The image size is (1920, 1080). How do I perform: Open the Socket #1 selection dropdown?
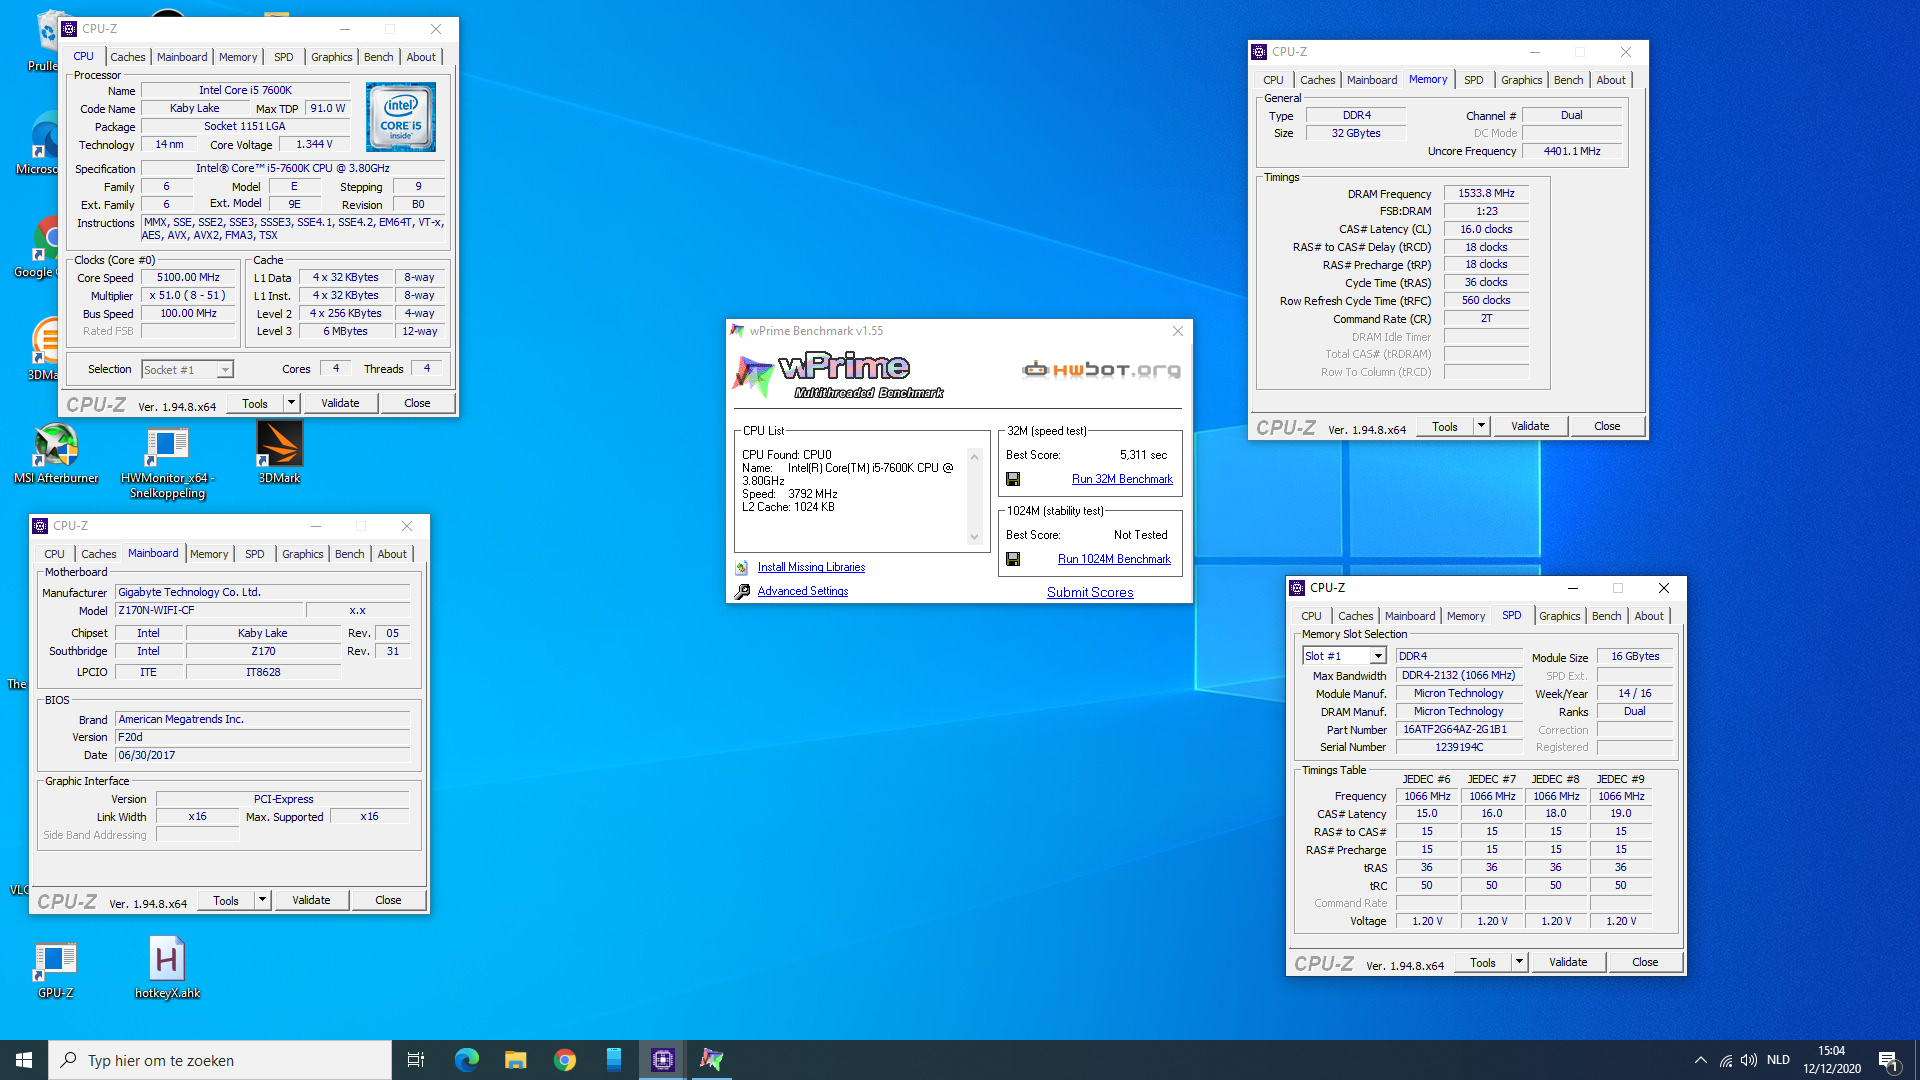pos(187,370)
